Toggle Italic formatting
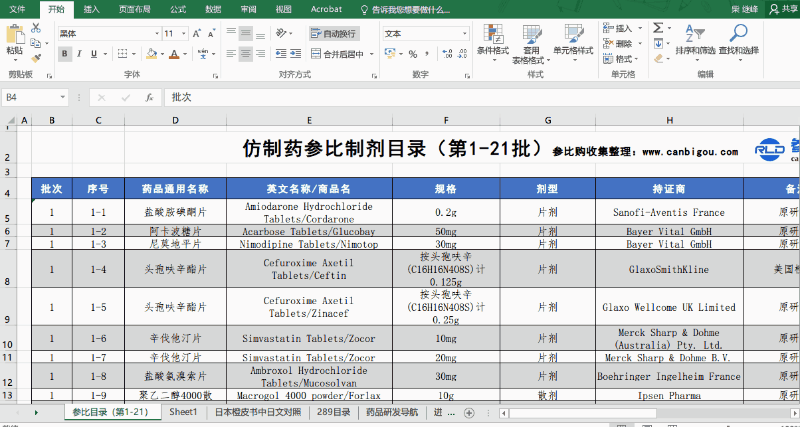The width and height of the screenshot is (800, 427). click(80, 54)
